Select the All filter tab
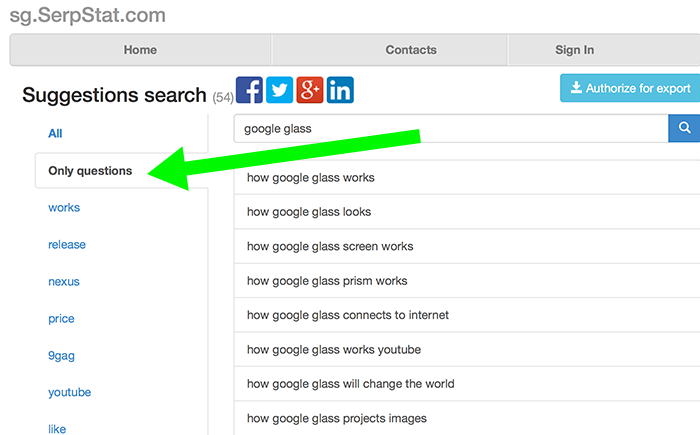This screenshot has height=435, width=700. coord(55,134)
